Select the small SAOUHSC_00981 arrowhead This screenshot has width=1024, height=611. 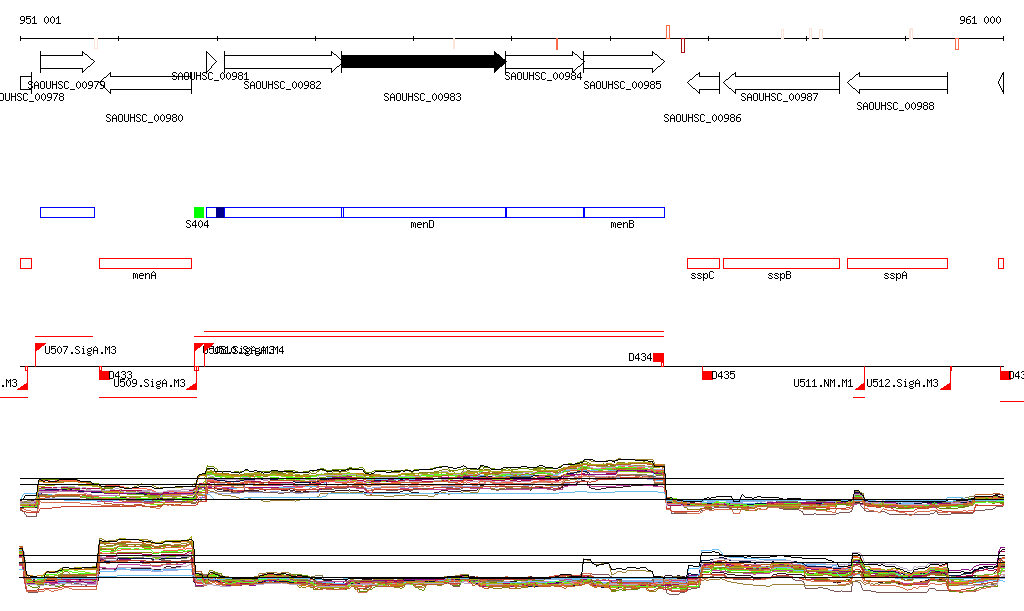[211, 62]
